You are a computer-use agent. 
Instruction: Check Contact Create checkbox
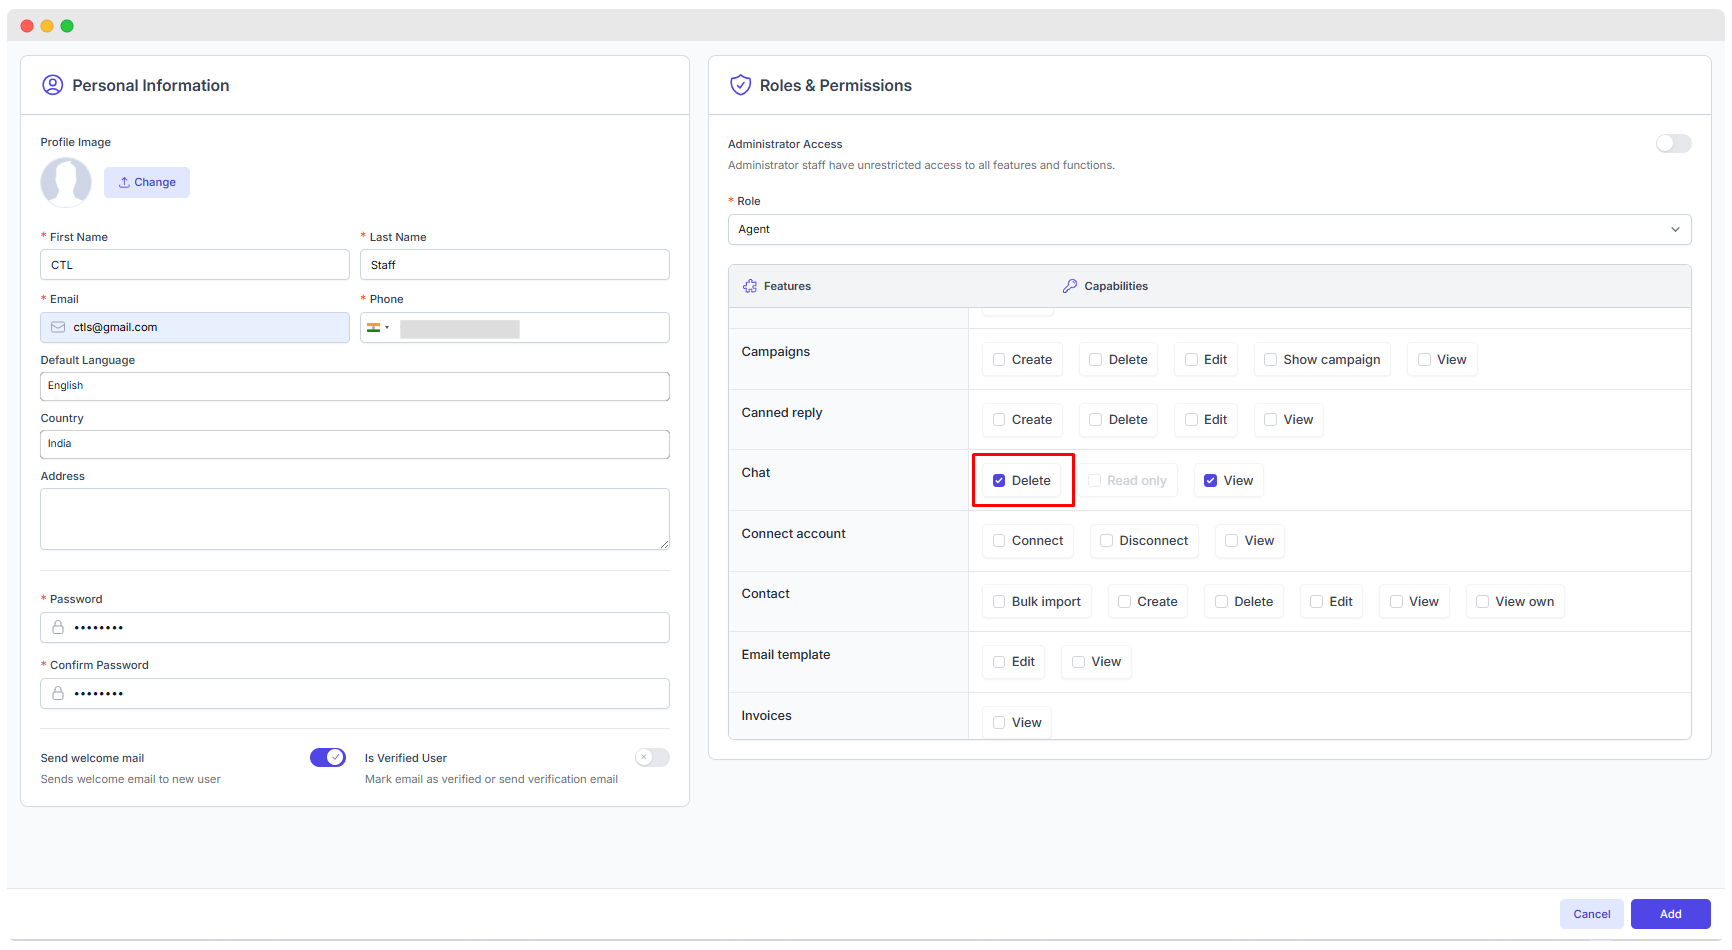click(x=1124, y=602)
